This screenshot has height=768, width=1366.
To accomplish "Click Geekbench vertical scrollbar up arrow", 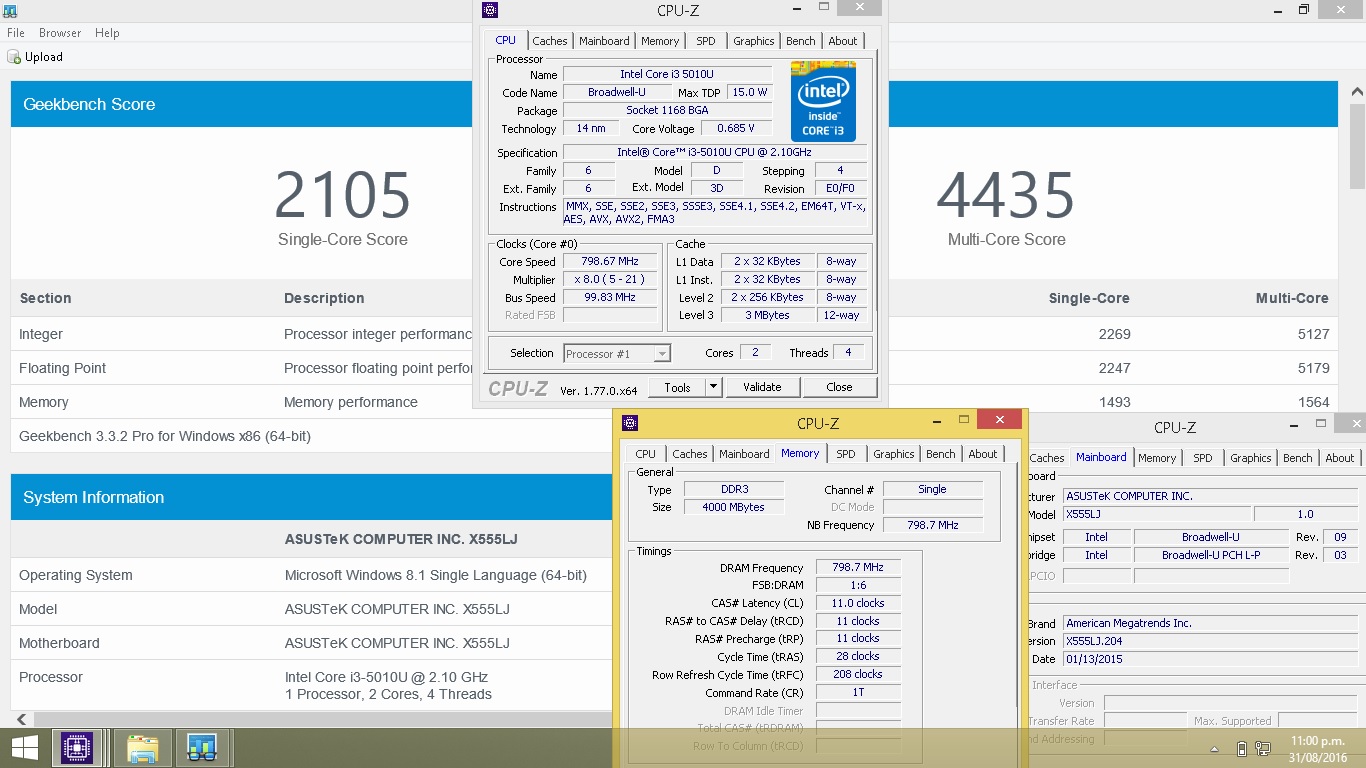I will click(1357, 92).
